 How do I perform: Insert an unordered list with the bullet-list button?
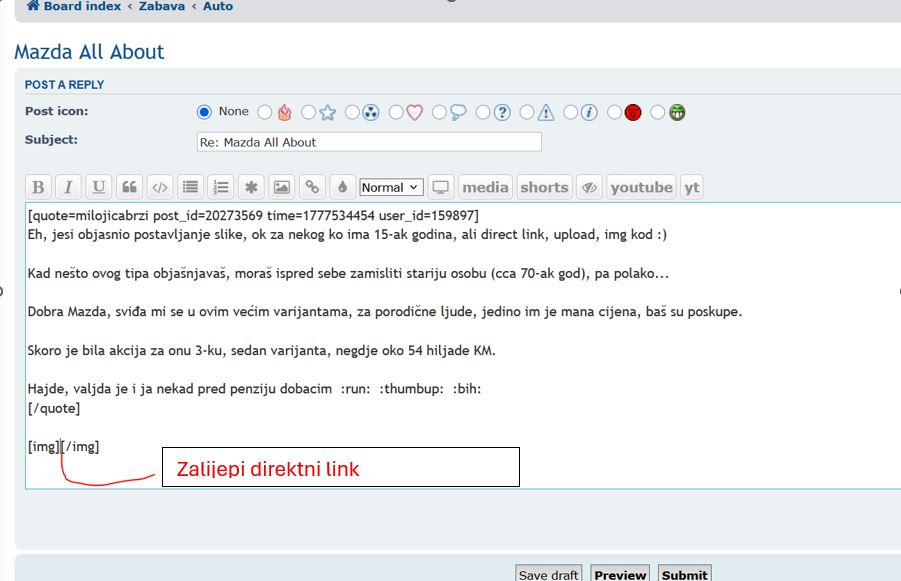click(190, 187)
